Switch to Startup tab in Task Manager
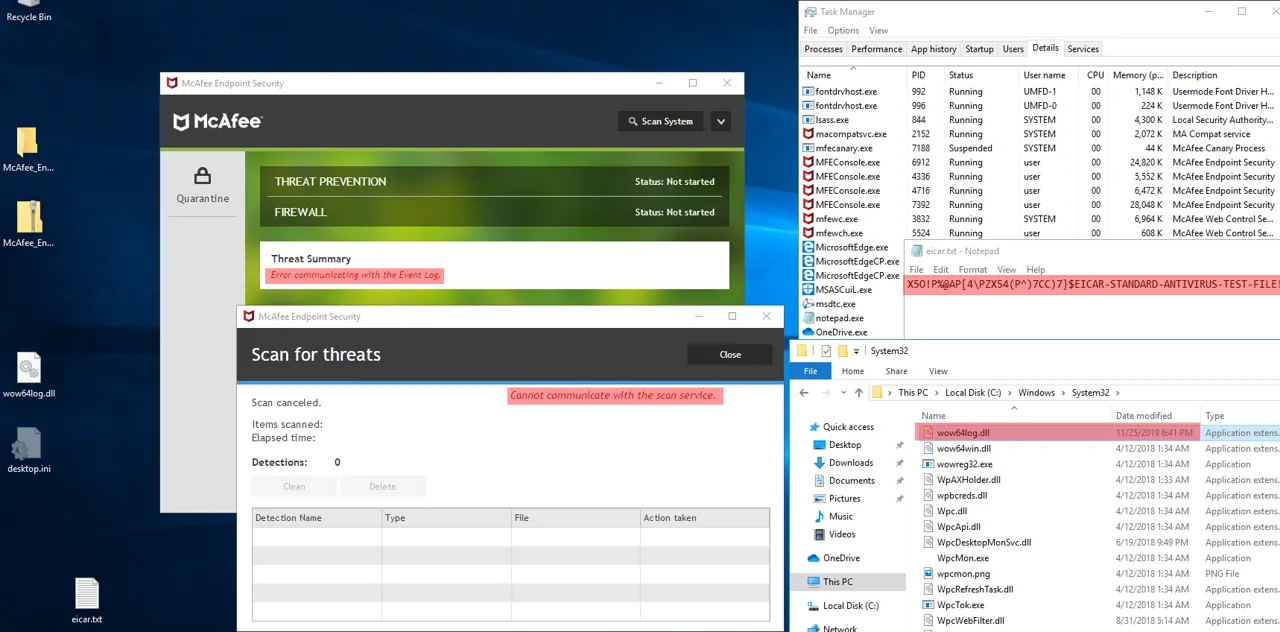This screenshot has width=1280, height=632. pyautogui.click(x=979, y=49)
